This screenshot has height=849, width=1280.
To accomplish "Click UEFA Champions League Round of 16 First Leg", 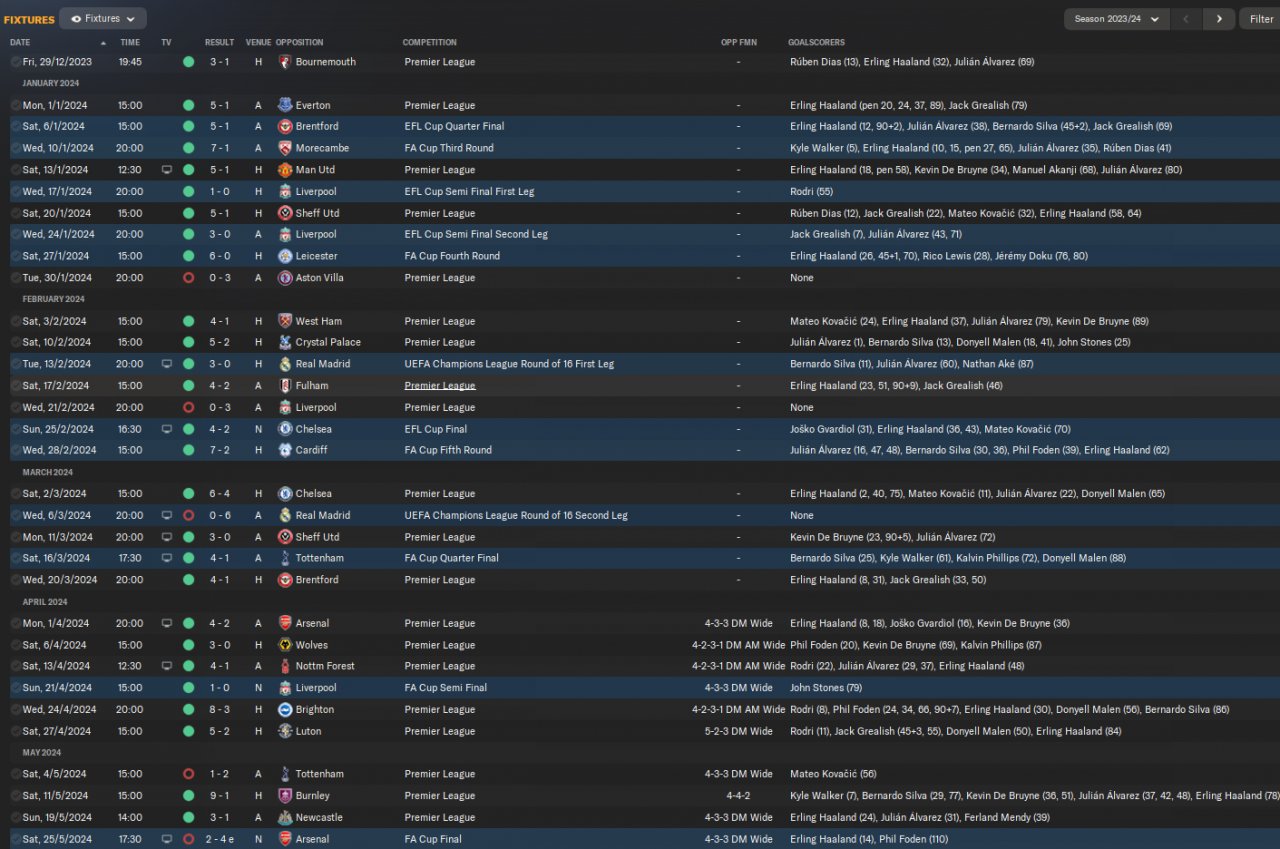I will point(509,364).
